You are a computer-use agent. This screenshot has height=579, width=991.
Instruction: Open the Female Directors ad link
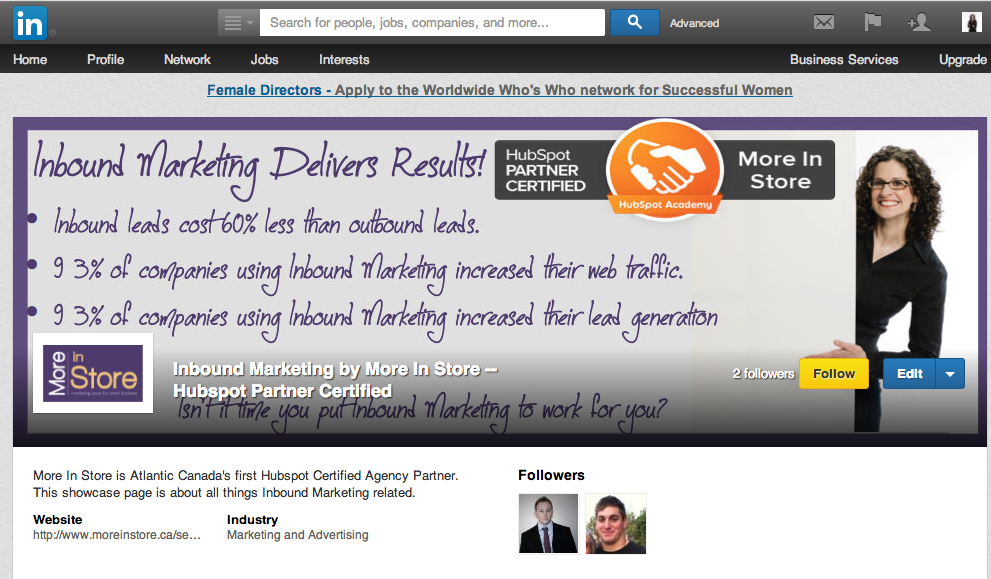click(x=499, y=90)
